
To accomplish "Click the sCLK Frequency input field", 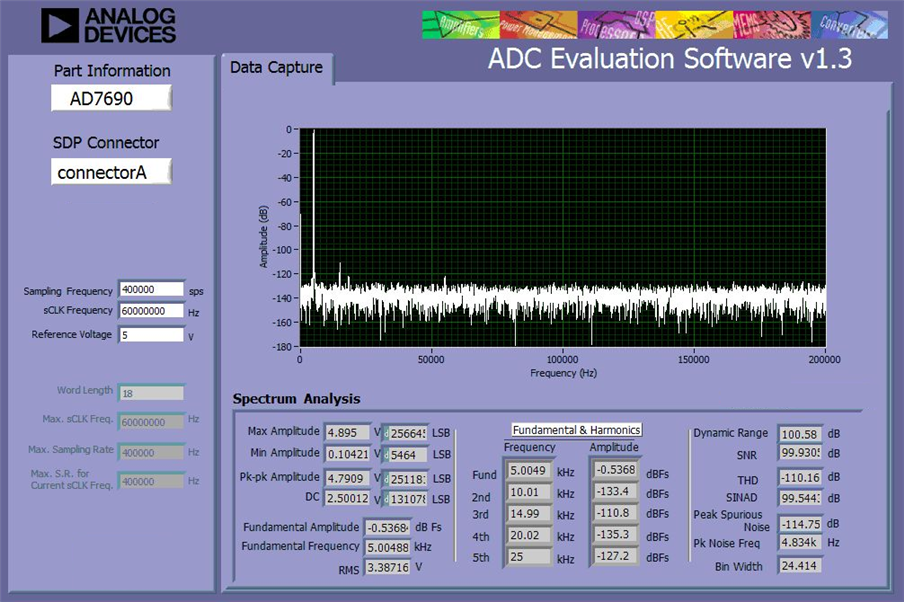I will coord(152,311).
